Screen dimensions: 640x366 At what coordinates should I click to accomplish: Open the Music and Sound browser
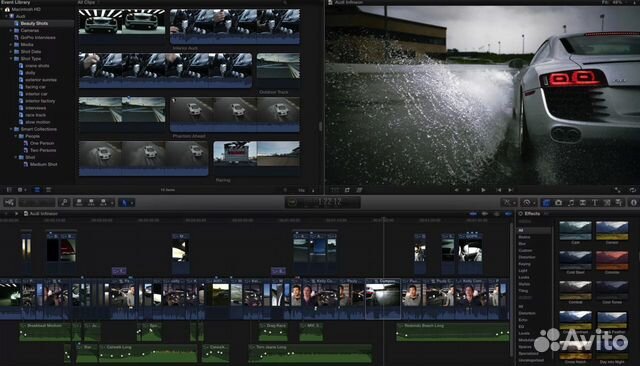tap(571, 202)
